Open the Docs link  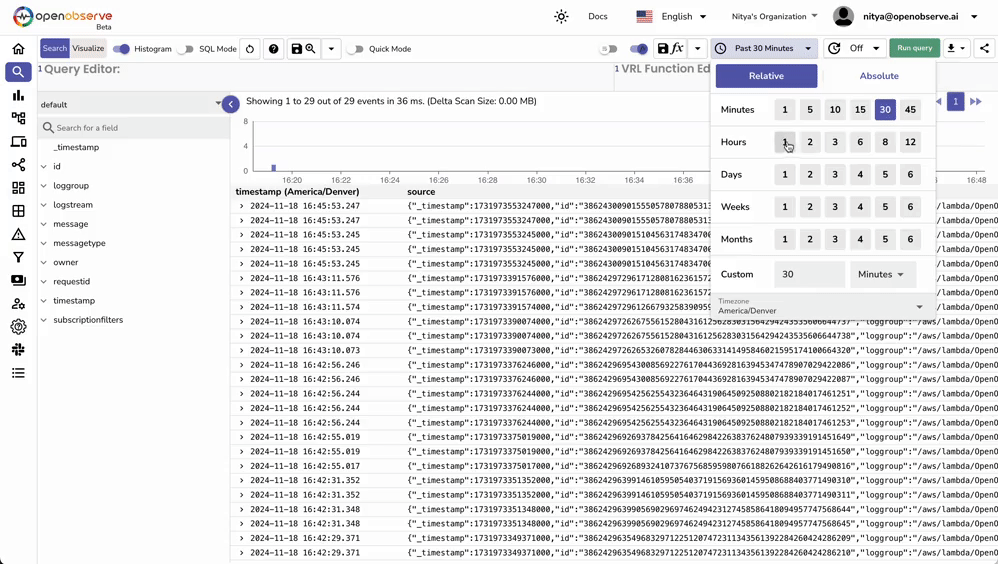598,17
